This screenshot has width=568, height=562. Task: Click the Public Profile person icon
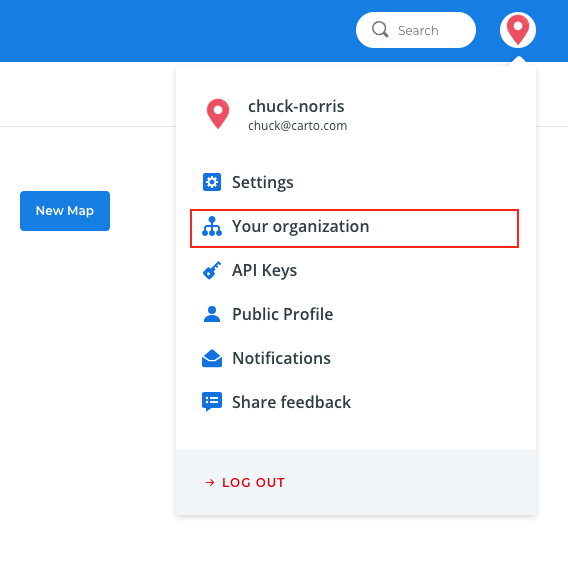tap(212, 314)
